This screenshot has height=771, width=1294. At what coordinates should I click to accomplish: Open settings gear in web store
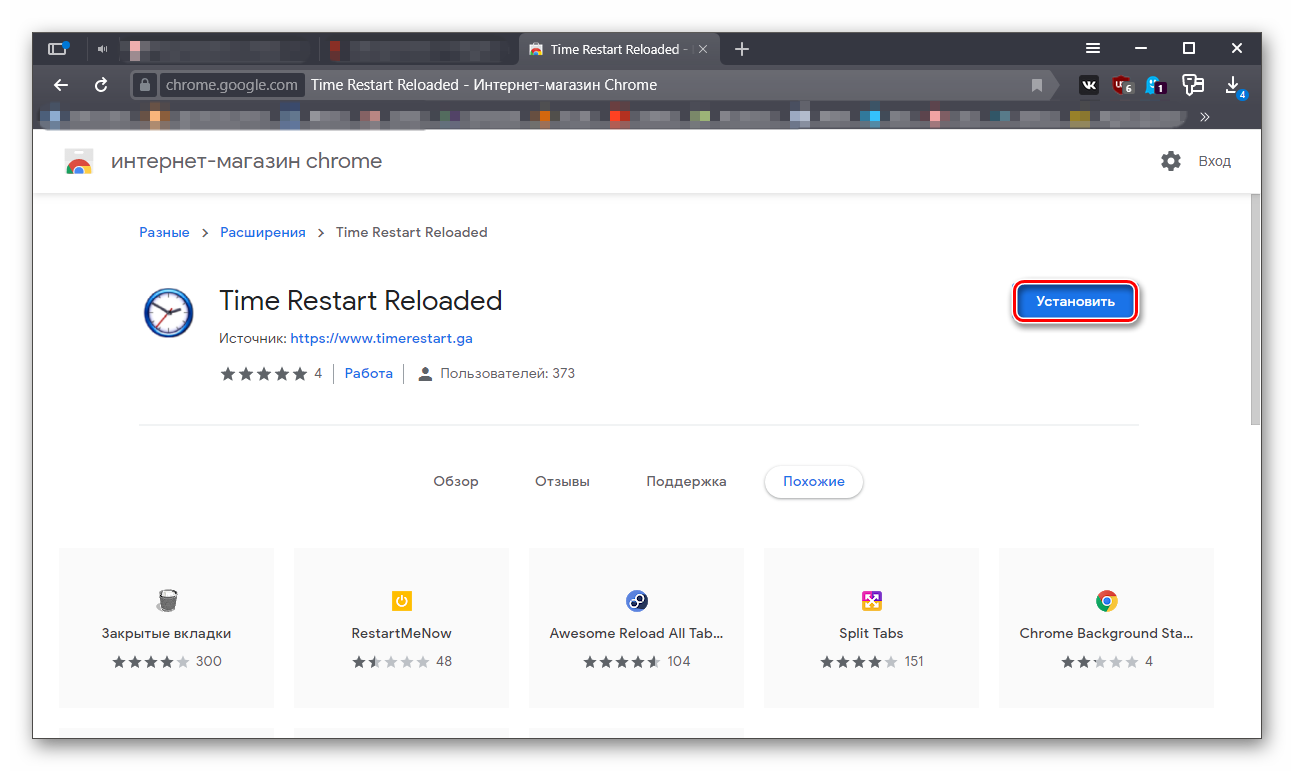click(1171, 161)
